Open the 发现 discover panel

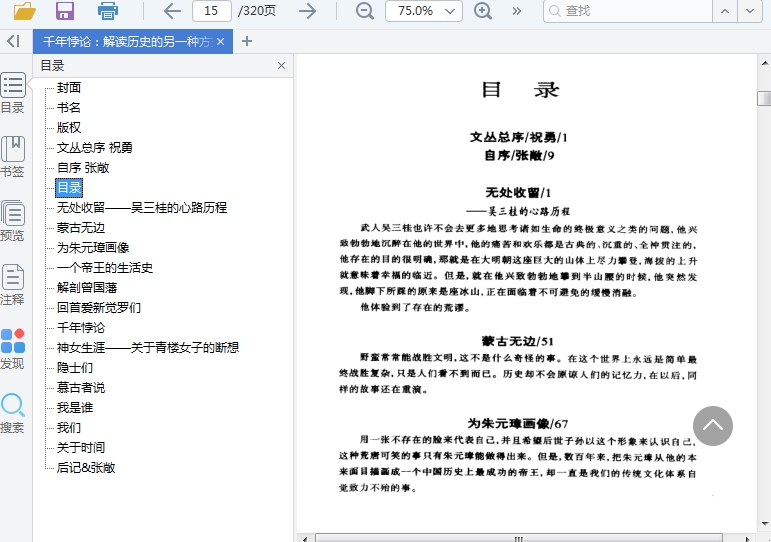13,349
